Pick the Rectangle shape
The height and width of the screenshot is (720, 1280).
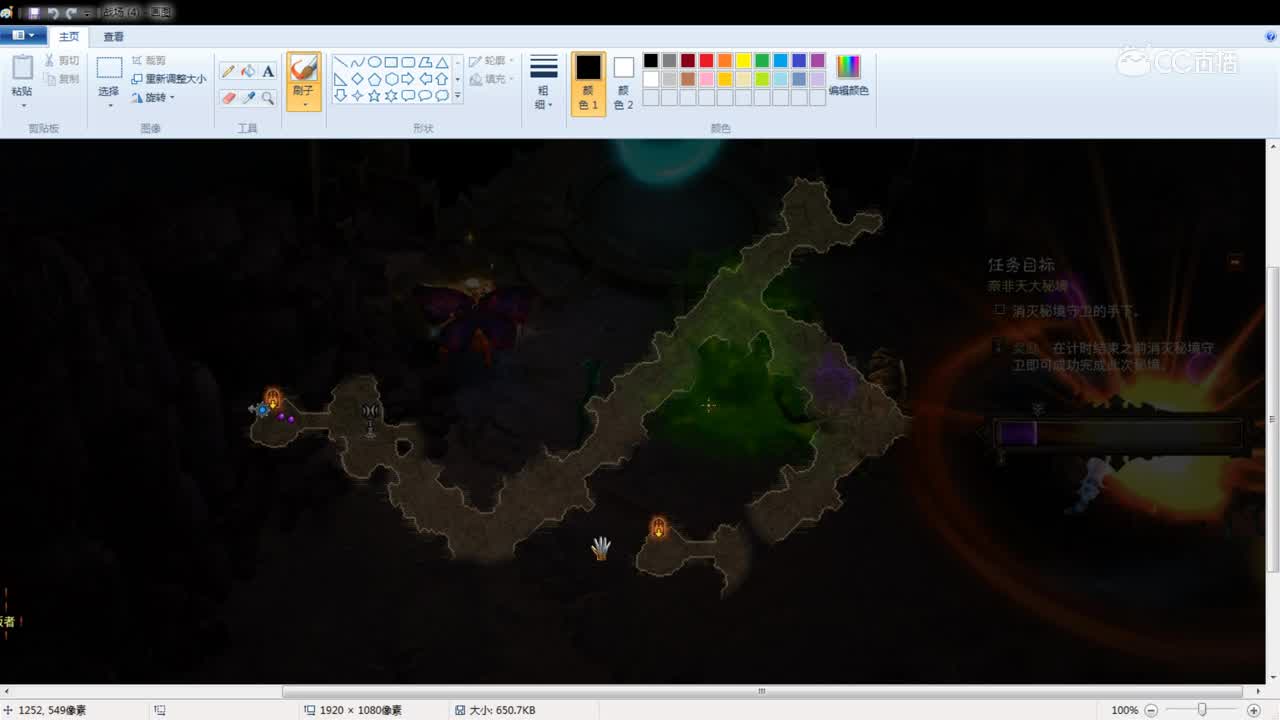(391, 62)
